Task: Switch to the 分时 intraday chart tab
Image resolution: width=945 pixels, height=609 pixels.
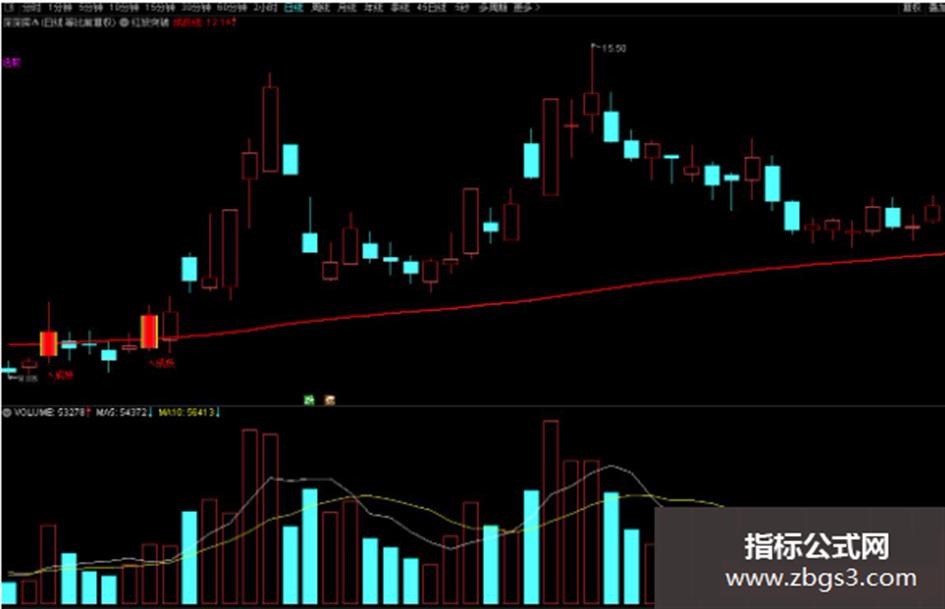Action: tap(32, 8)
